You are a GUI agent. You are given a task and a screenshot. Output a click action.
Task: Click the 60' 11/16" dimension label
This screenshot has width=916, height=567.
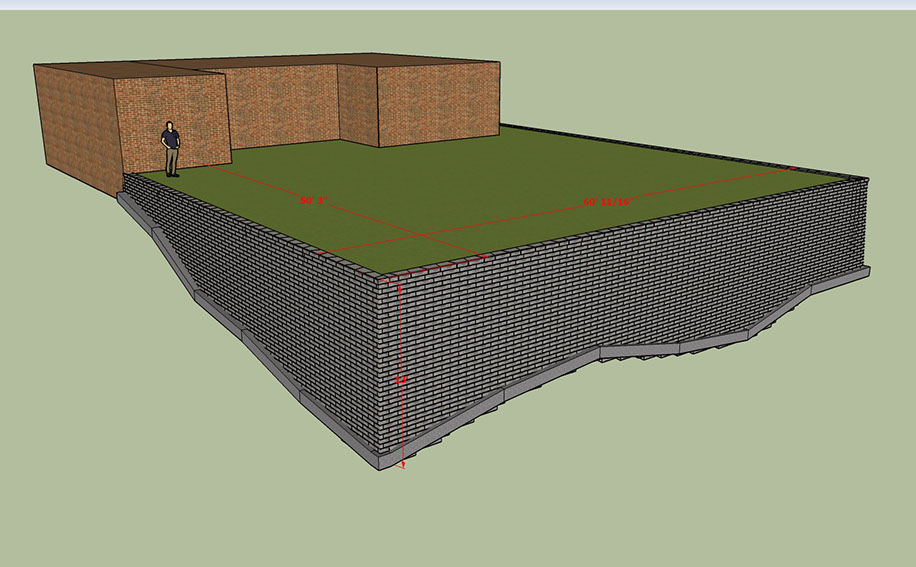(x=608, y=202)
